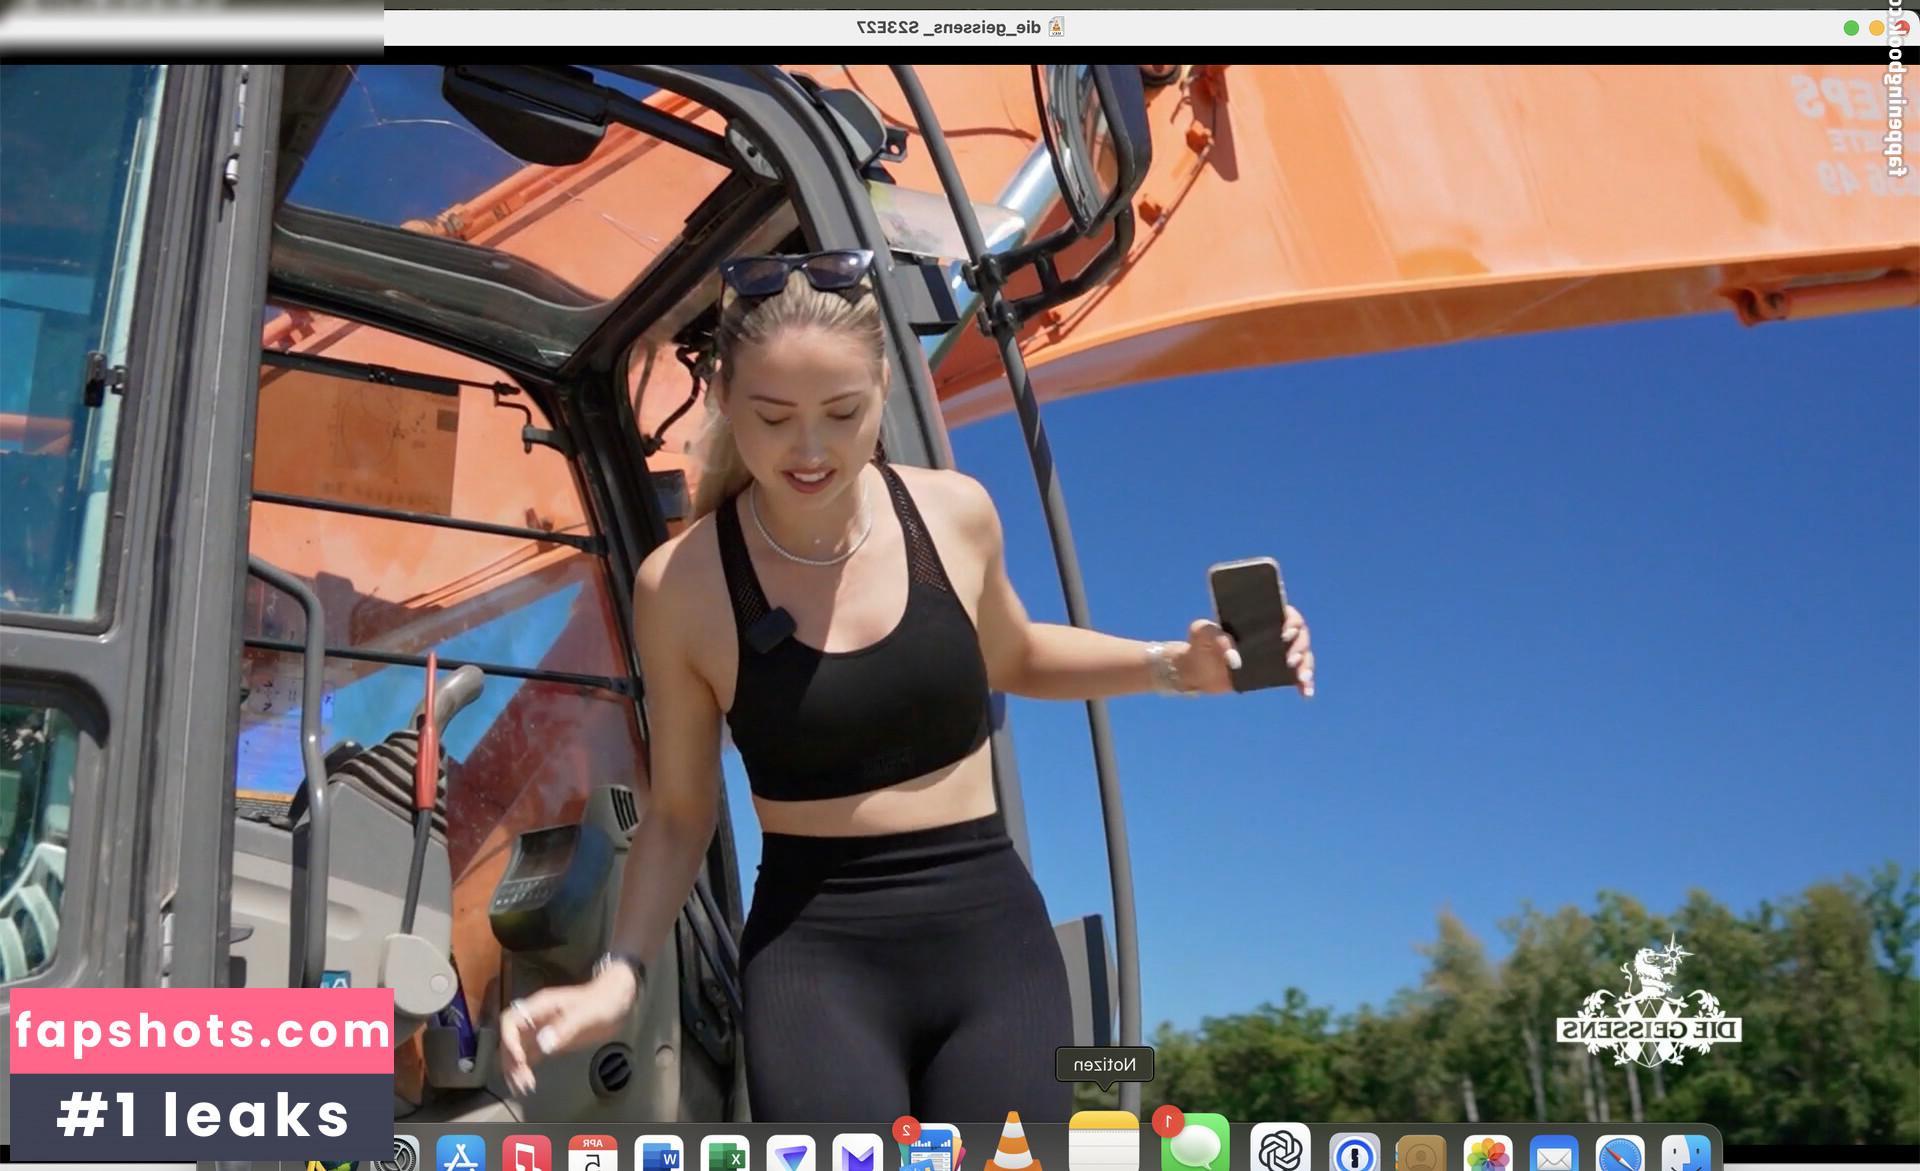Viewport: 1920px width, 1171px height.
Task: Click the yellow minimize window button
Action: click(1877, 28)
